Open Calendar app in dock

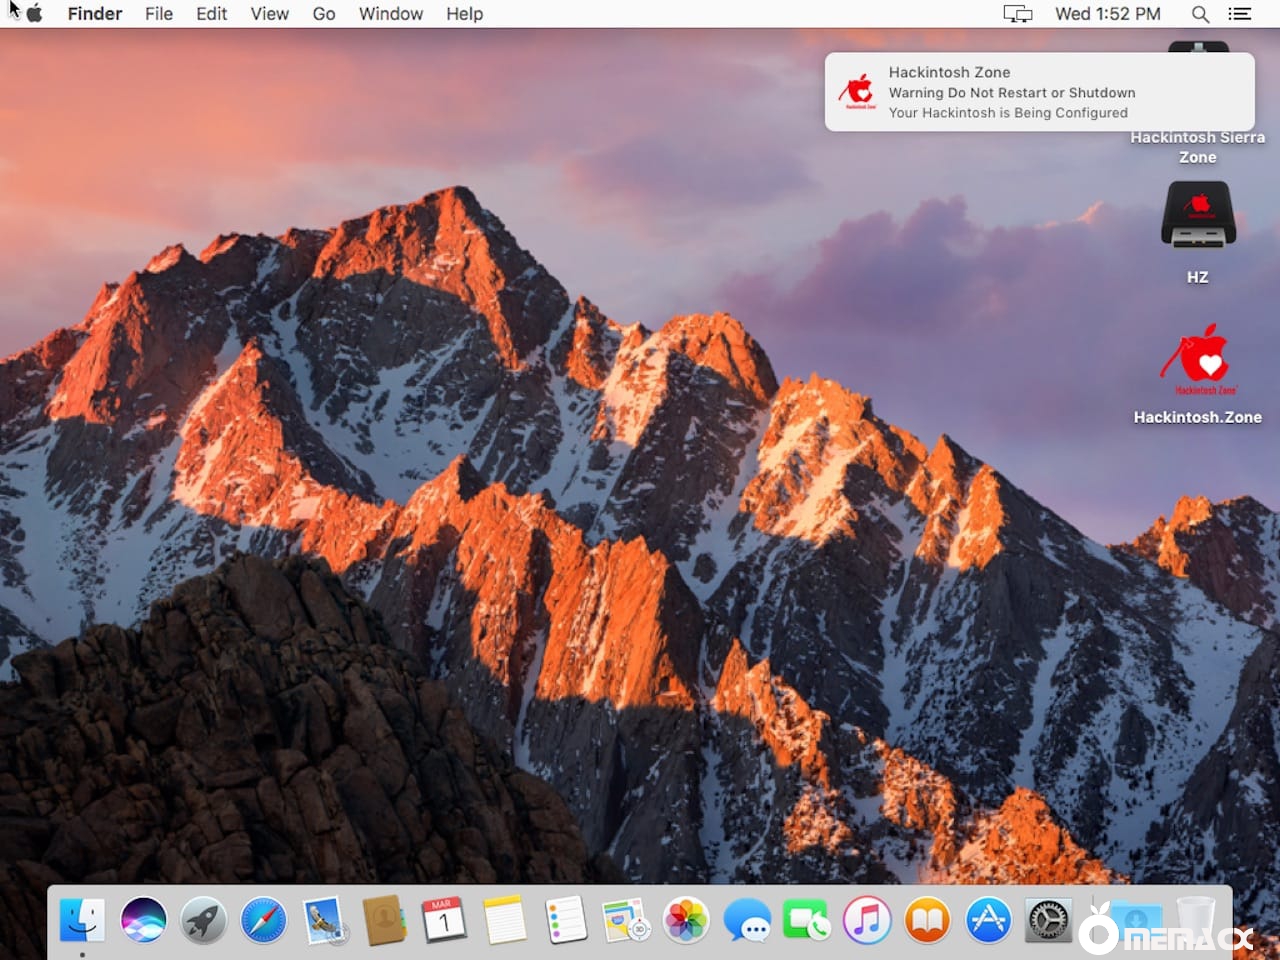pos(444,920)
